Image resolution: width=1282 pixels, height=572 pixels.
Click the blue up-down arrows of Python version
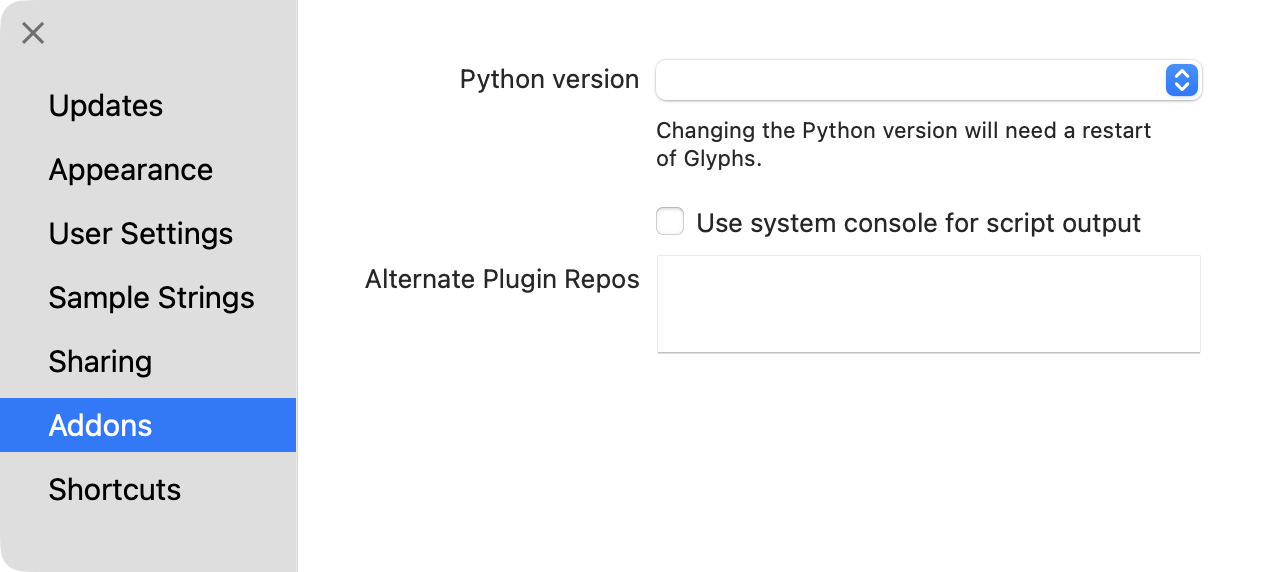[x=1181, y=80]
